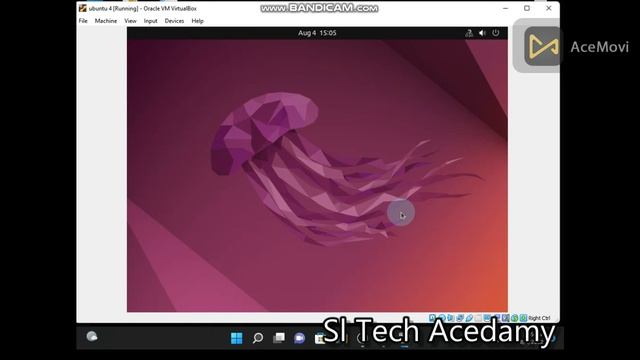Viewport: 640px width, 360px height.
Task: Click the keyboard capture arrow indicator
Action: click(x=523, y=318)
